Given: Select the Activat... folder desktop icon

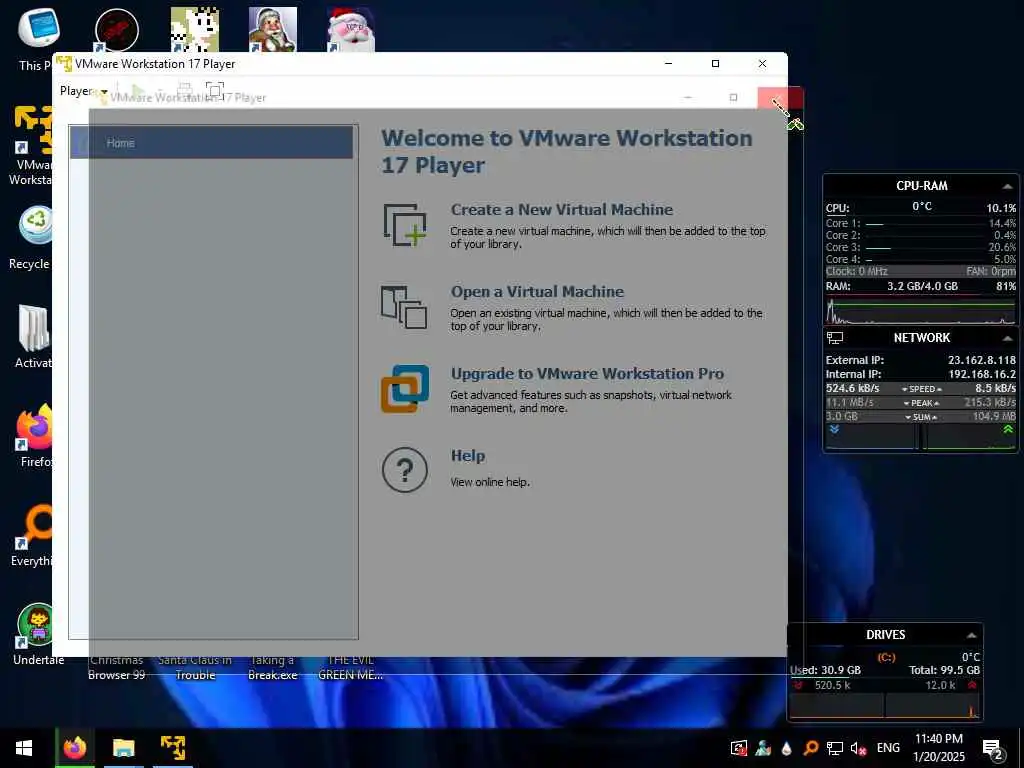Looking at the screenshot, I should [33, 336].
